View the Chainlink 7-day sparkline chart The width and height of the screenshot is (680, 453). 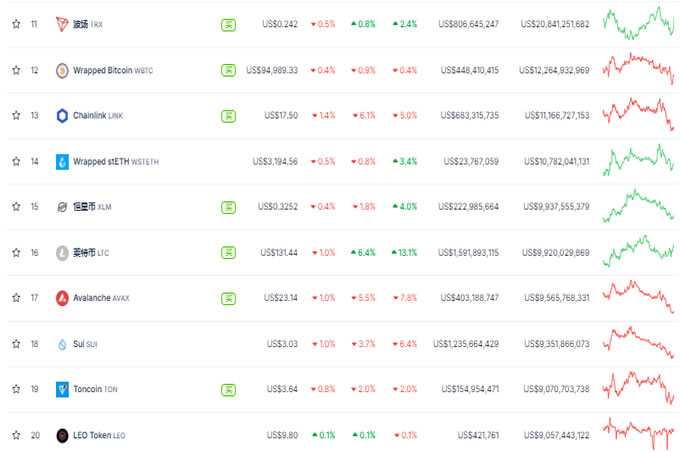click(638, 113)
